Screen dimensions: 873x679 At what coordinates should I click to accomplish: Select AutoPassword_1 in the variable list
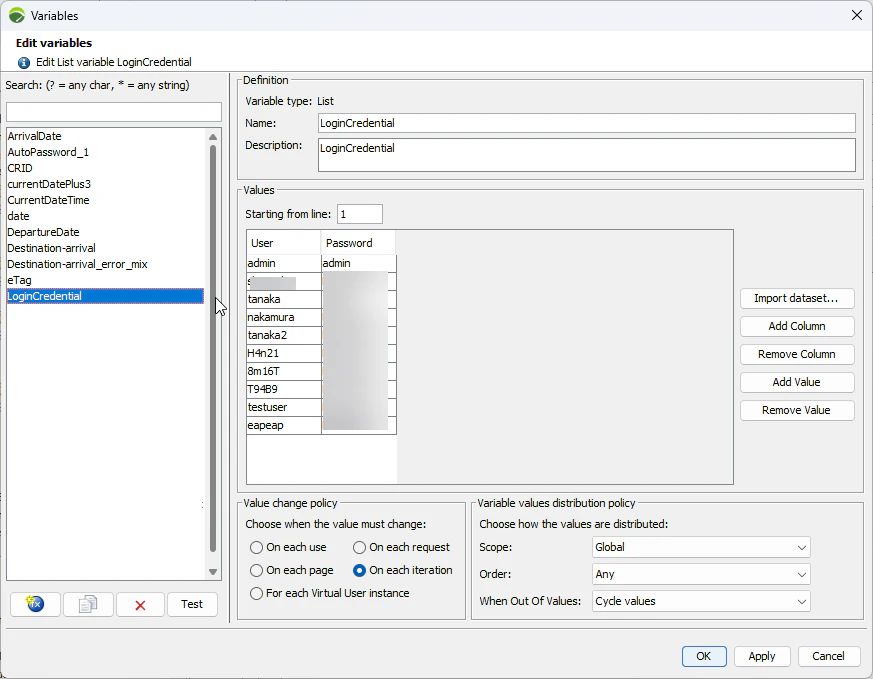tap(105, 152)
